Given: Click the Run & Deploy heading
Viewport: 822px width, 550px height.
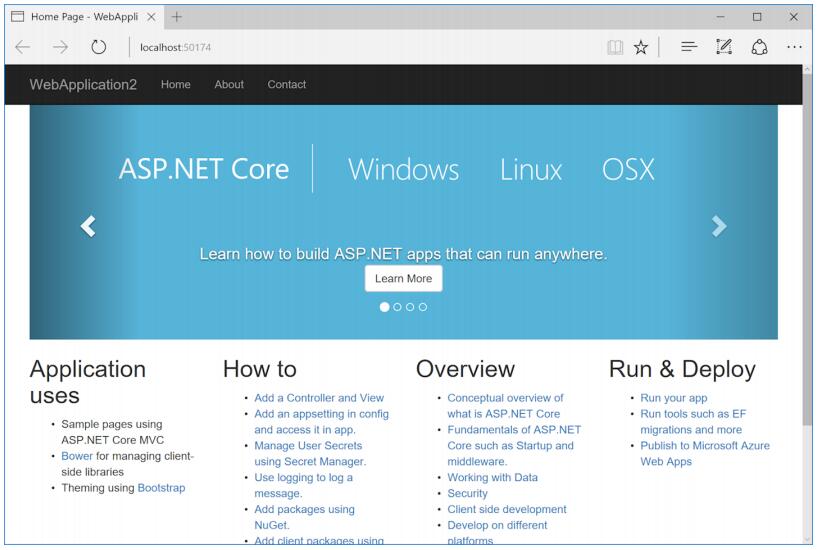Looking at the screenshot, I should click(682, 369).
